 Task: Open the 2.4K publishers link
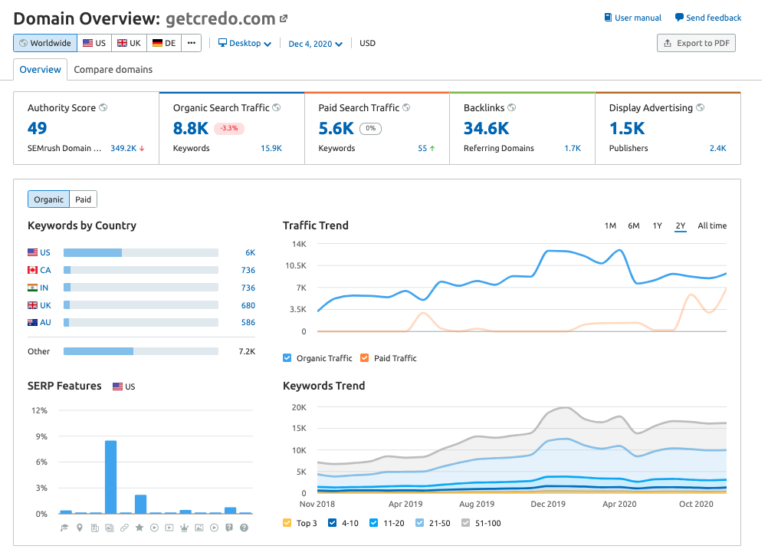click(x=718, y=148)
